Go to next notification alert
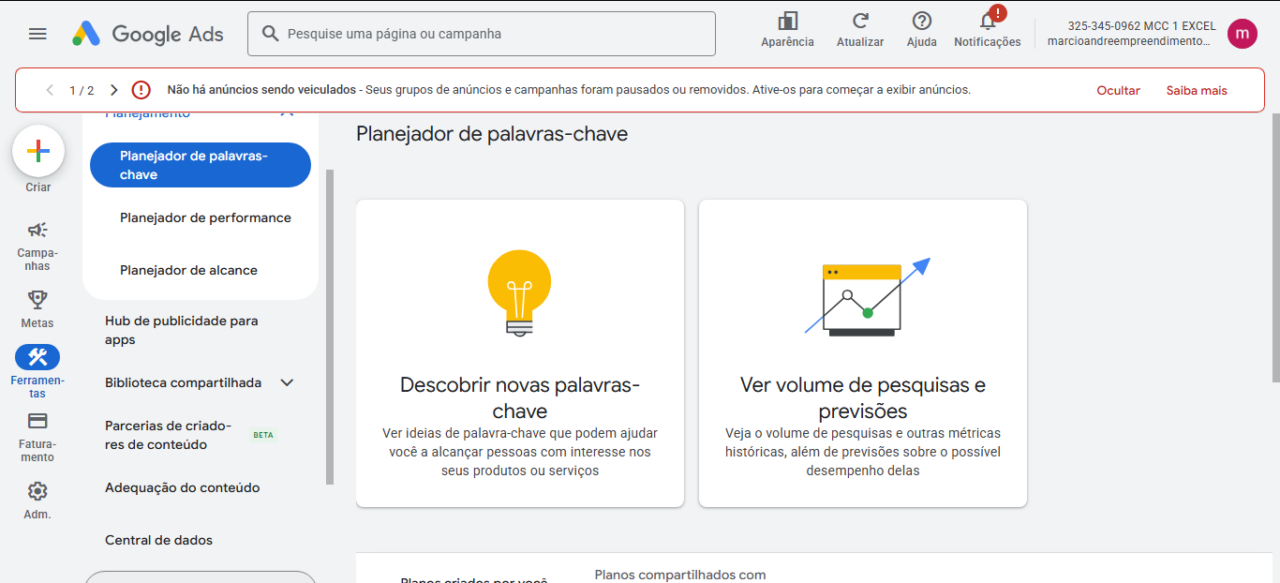 pyautogui.click(x=114, y=90)
